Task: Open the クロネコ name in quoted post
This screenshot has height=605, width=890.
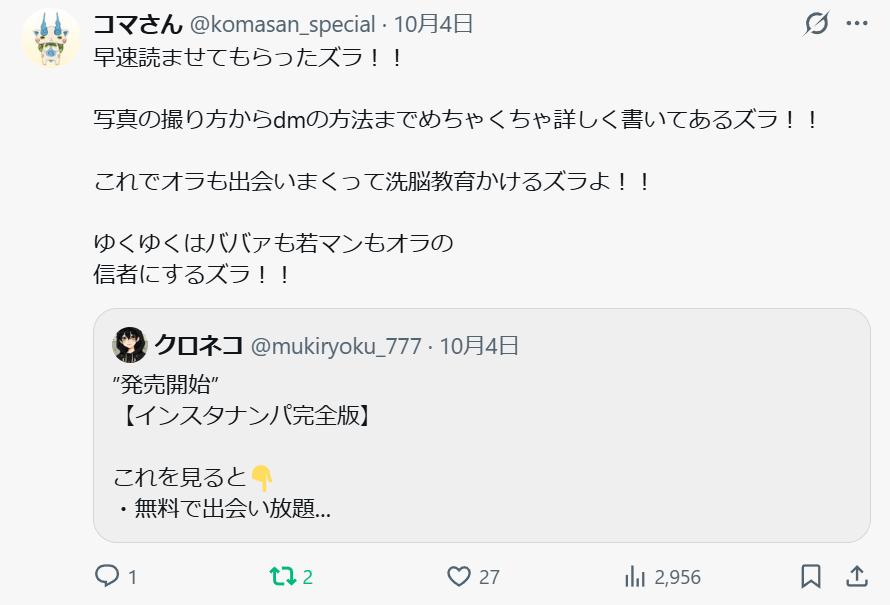Action: coord(198,346)
